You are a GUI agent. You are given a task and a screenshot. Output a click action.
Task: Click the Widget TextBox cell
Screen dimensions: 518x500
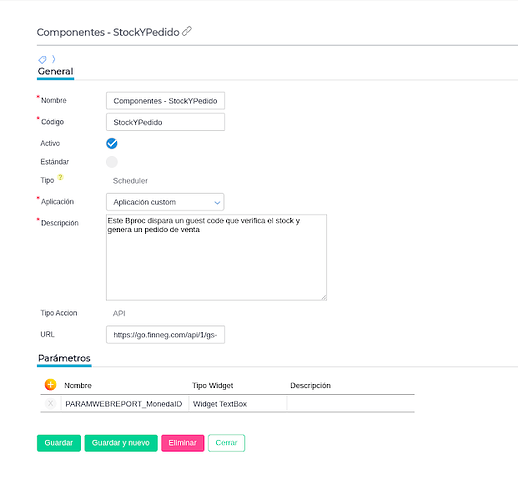[x=237, y=404]
